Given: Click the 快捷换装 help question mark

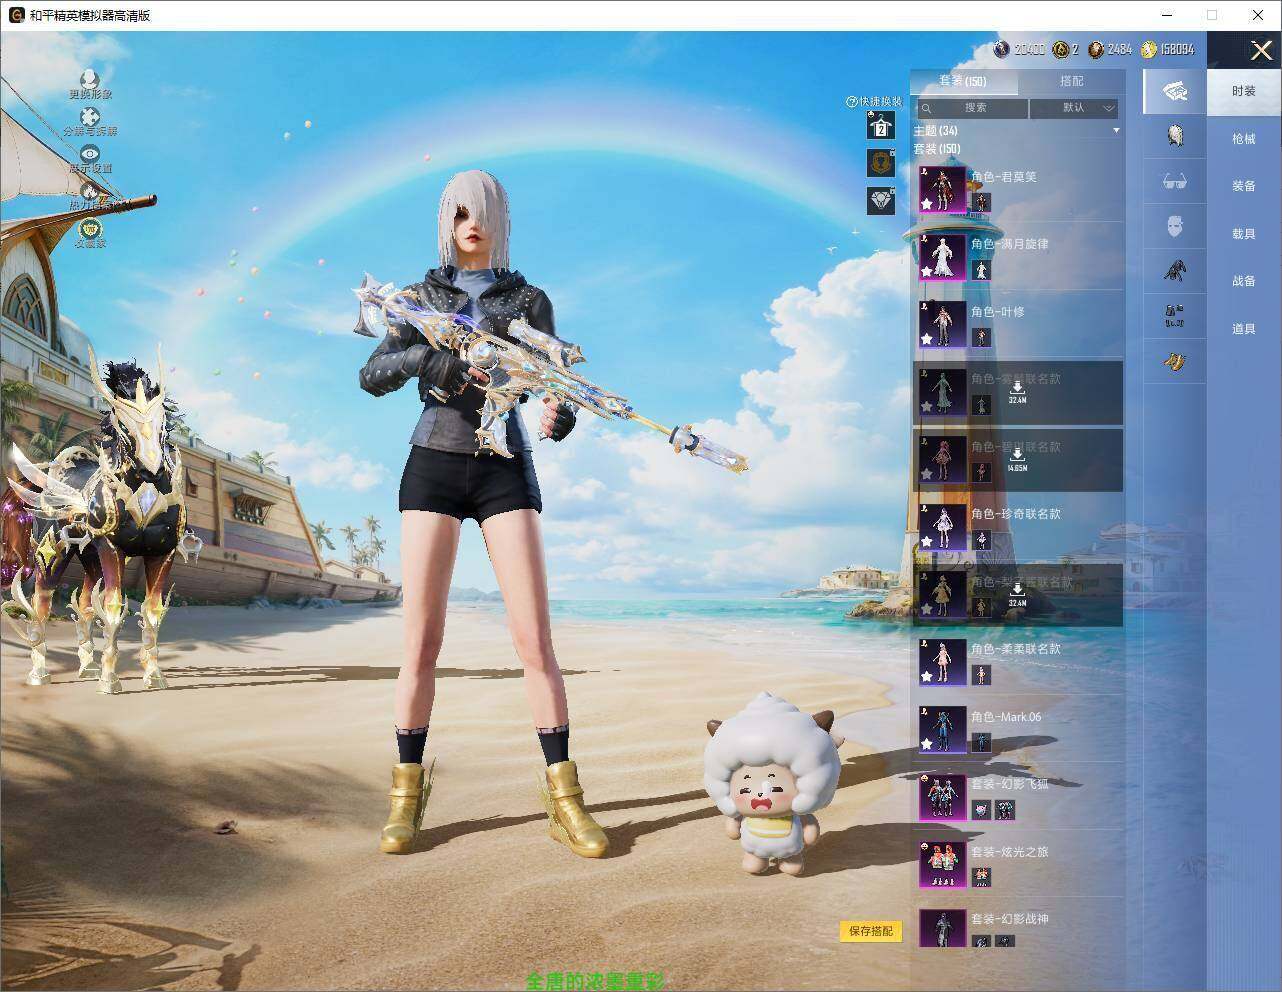Looking at the screenshot, I should pyautogui.click(x=852, y=102).
